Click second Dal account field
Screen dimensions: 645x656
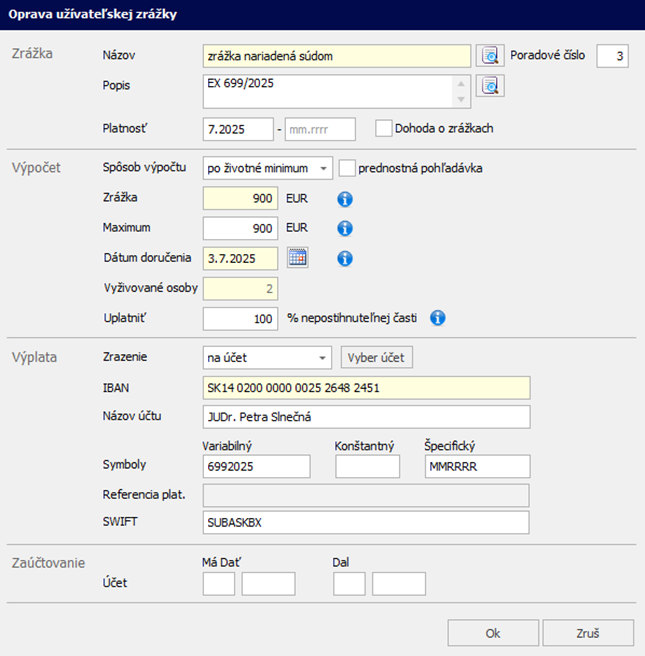(x=399, y=584)
